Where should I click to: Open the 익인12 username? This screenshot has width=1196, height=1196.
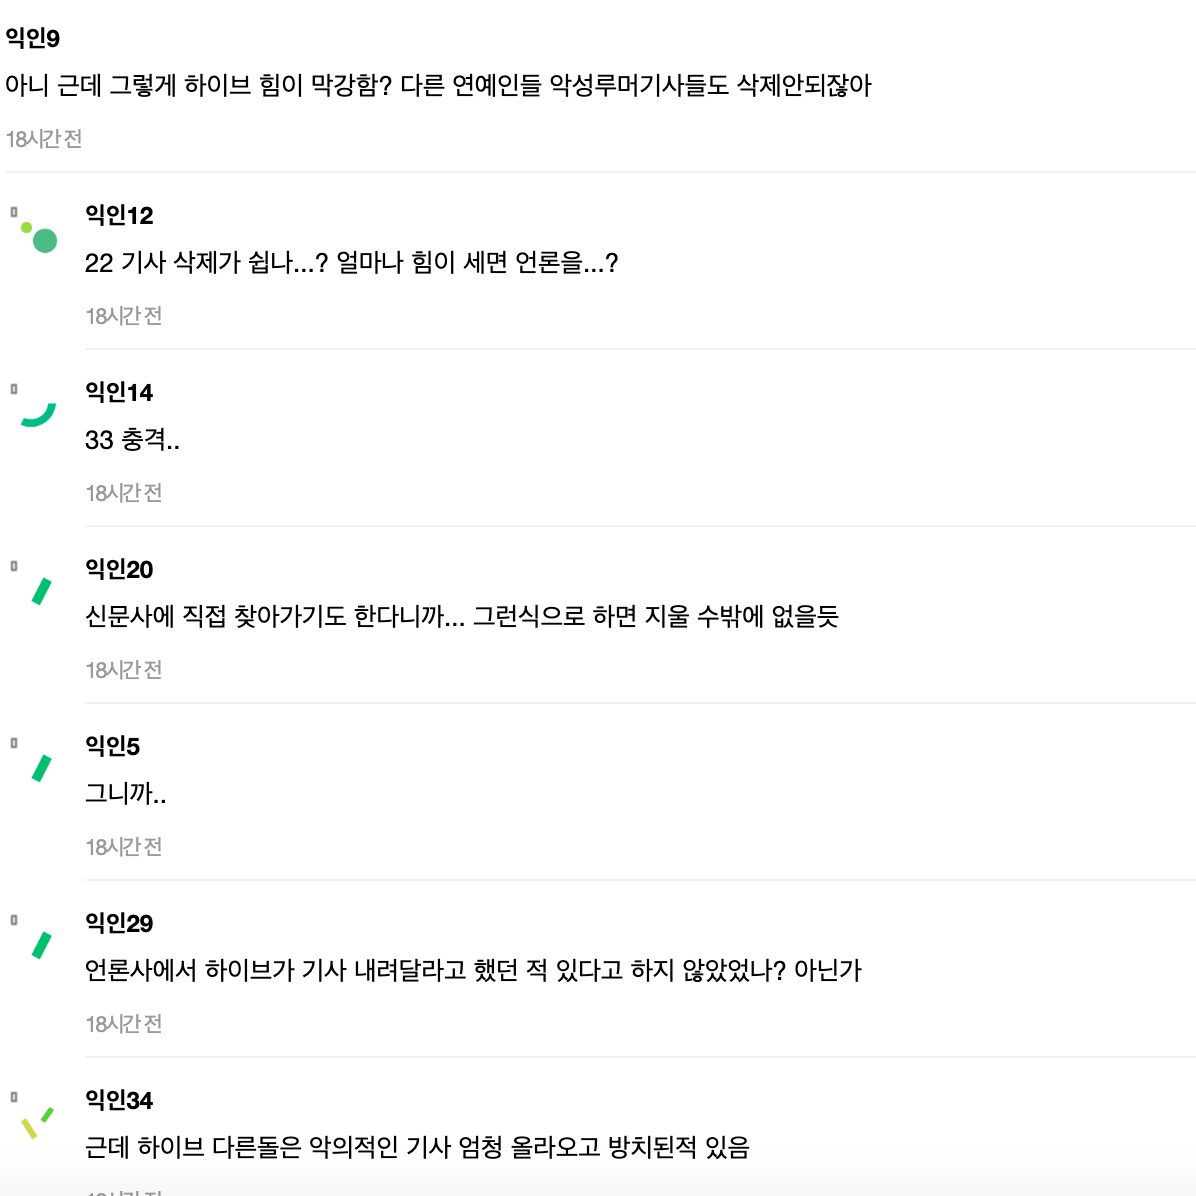[x=119, y=215]
